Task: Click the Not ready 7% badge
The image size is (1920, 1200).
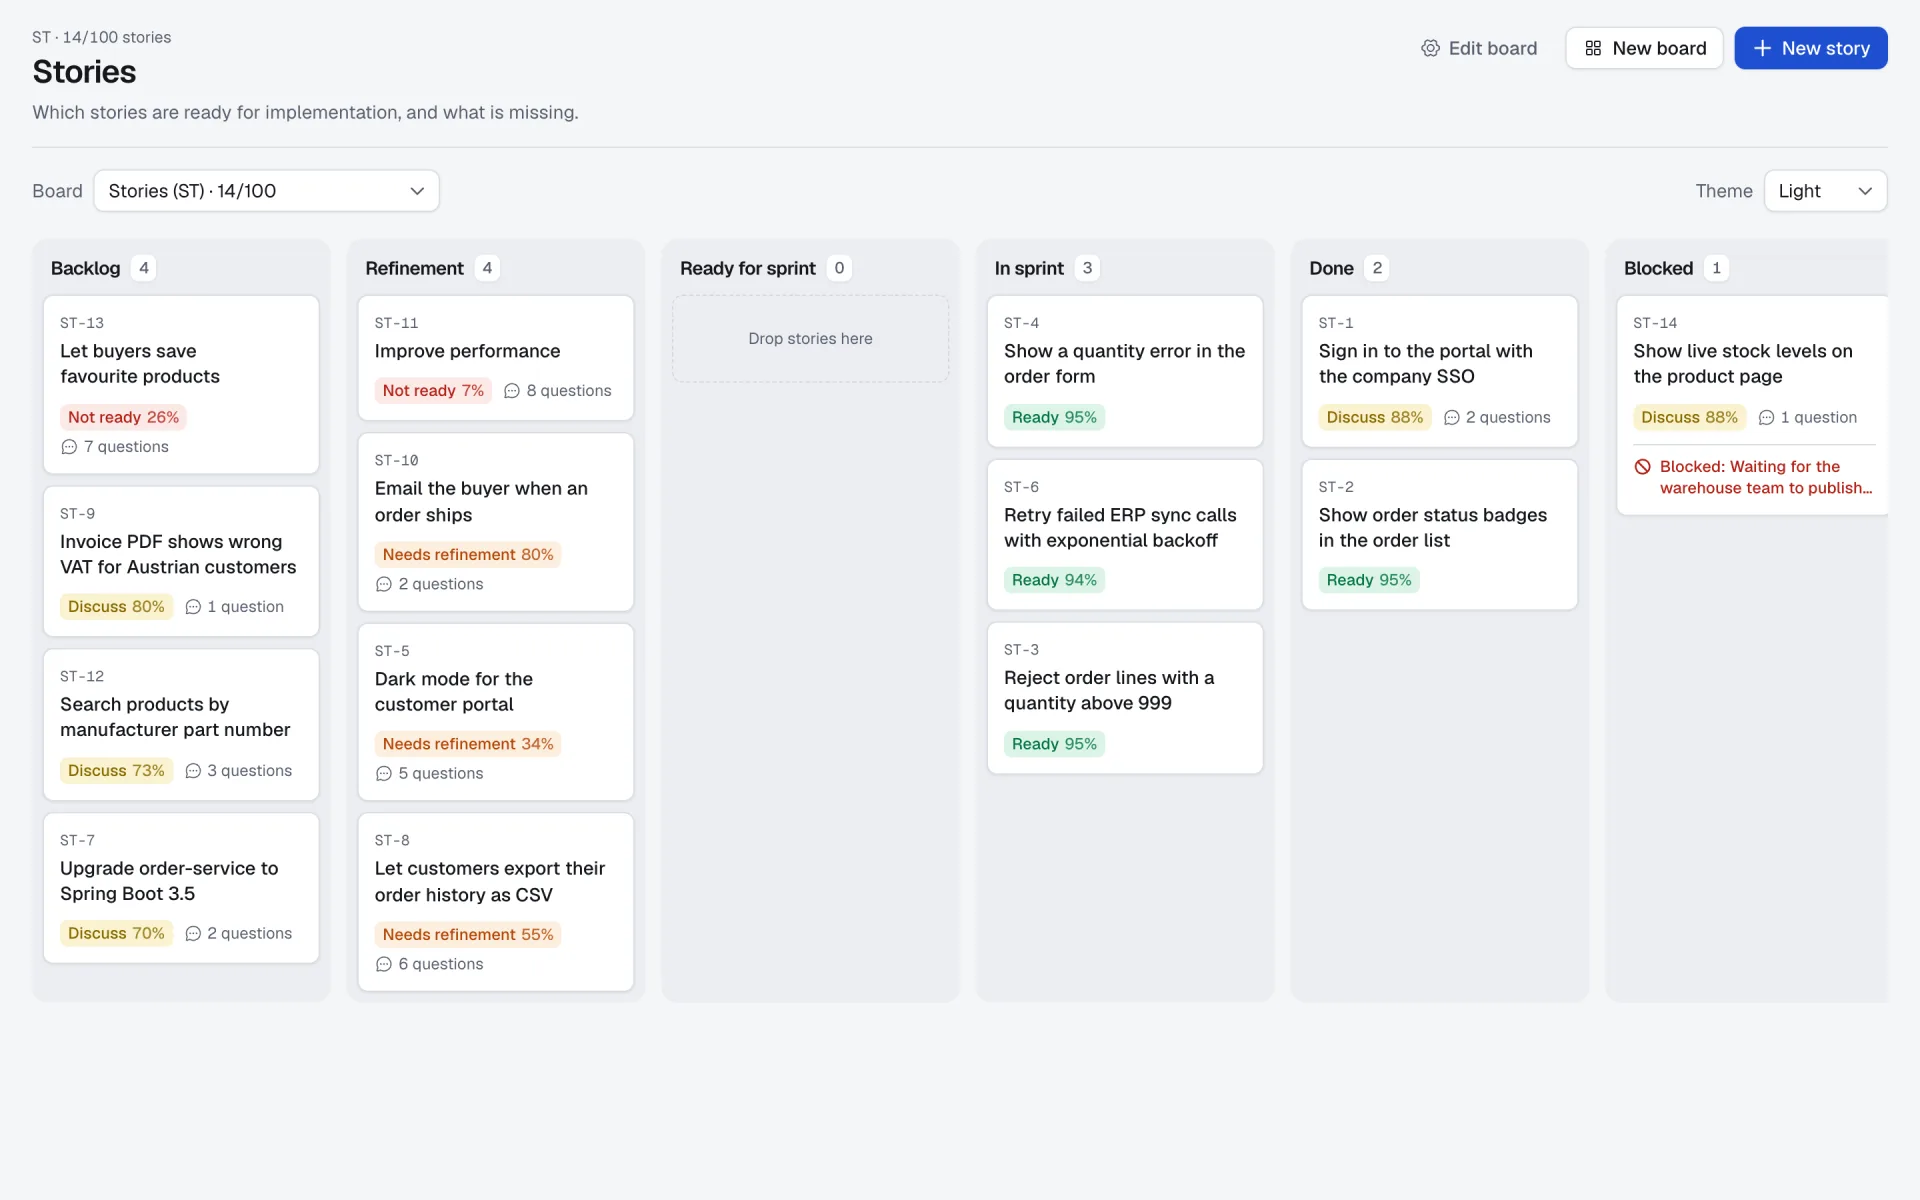Action: coord(433,391)
